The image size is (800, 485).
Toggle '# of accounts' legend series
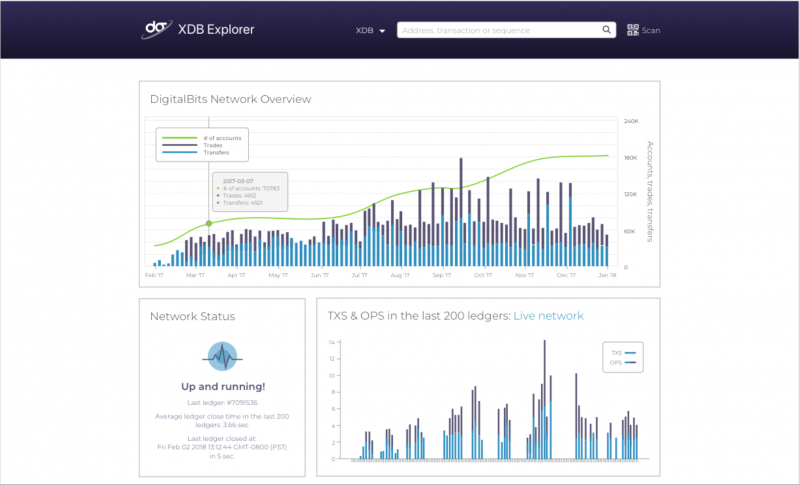pos(202,138)
